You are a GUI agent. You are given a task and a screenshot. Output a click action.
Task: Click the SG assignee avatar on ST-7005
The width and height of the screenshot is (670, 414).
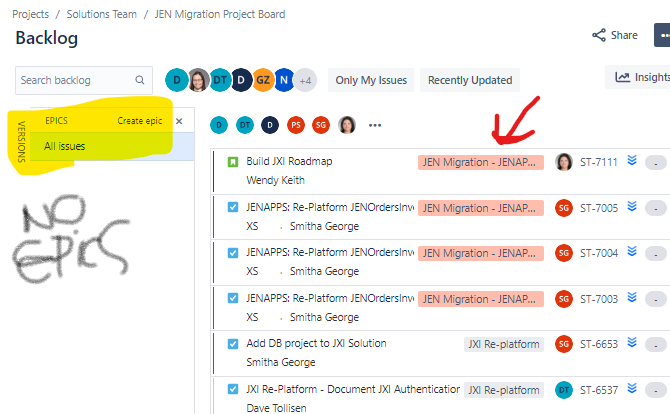[x=564, y=208]
